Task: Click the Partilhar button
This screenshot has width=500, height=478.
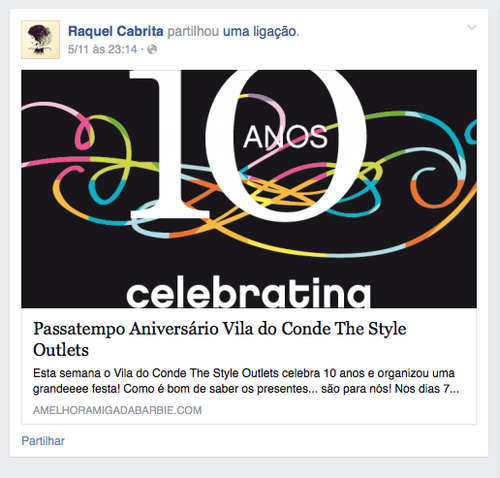Action: point(43,441)
